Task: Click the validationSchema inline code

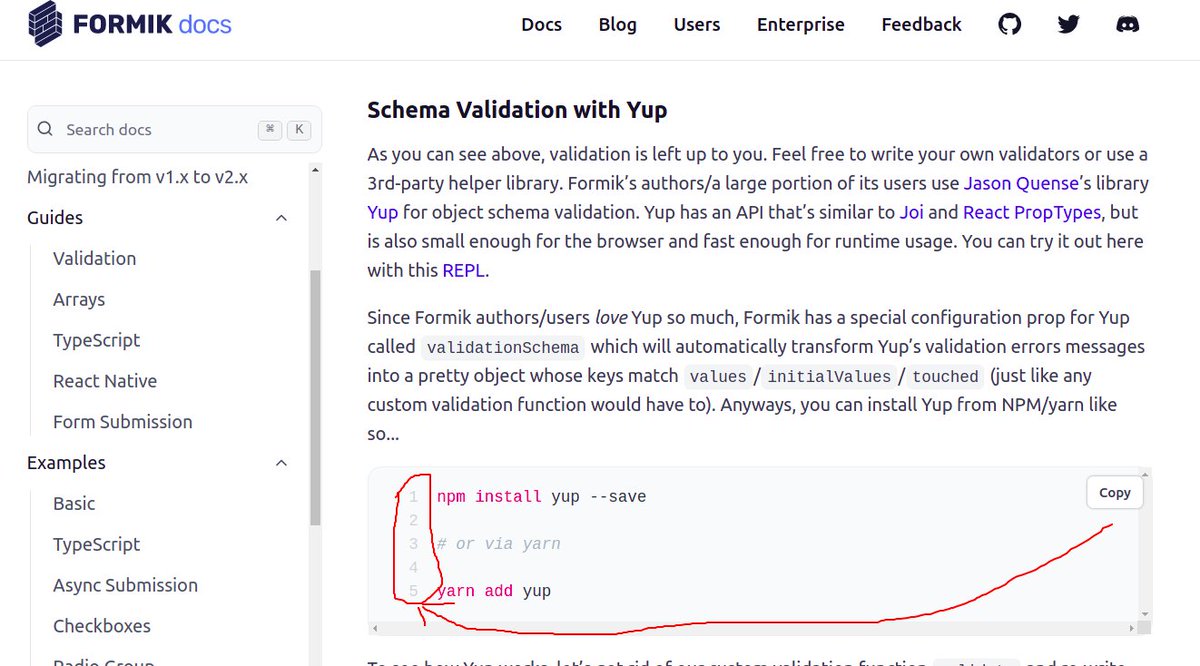Action: pos(503,348)
